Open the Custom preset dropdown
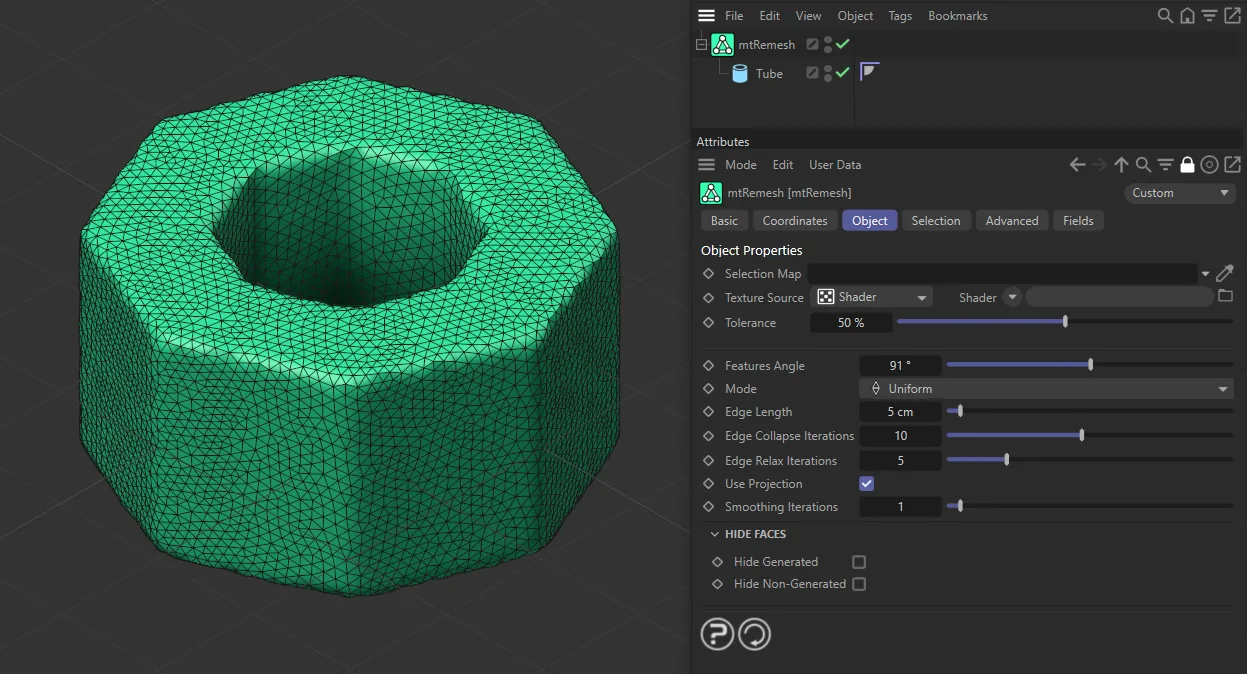Viewport: 1247px width, 674px height. [x=1180, y=193]
